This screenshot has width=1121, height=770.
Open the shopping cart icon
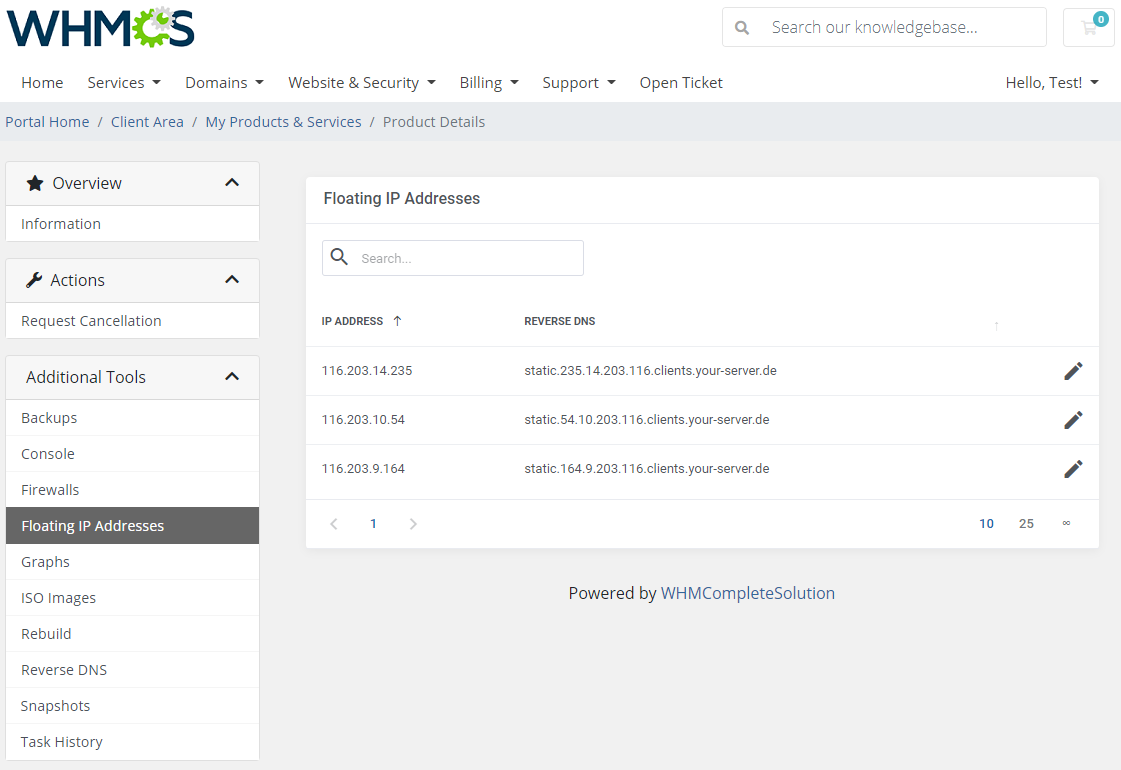(1089, 27)
